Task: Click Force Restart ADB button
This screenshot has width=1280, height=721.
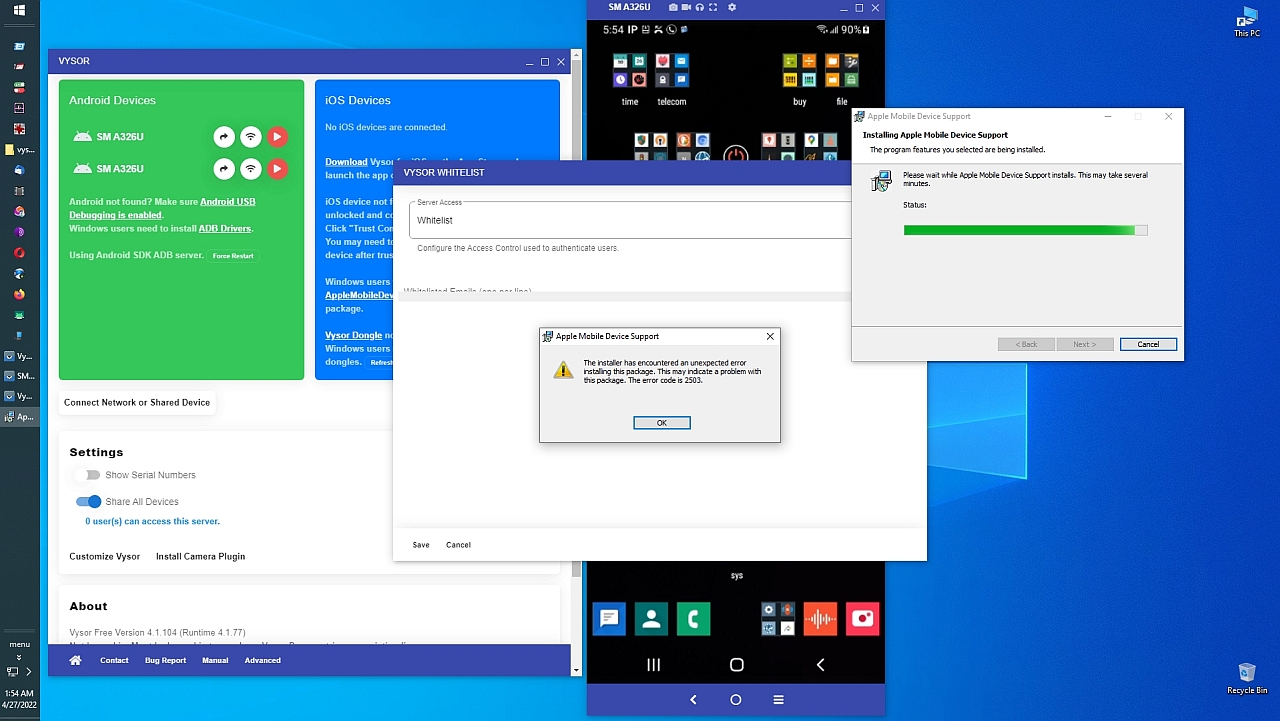Action: tap(233, 256)
